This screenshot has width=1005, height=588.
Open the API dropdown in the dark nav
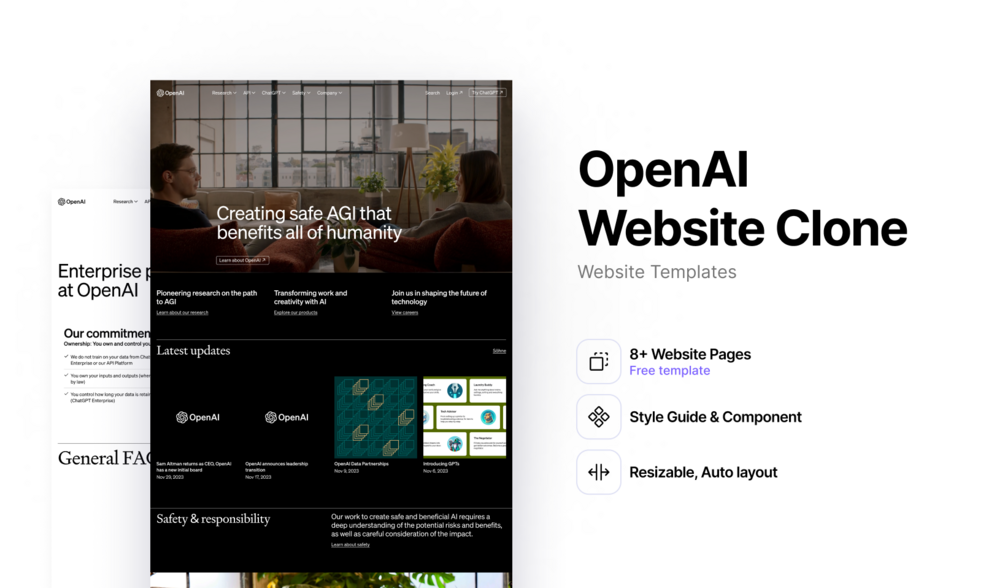[x=249, y=93]
